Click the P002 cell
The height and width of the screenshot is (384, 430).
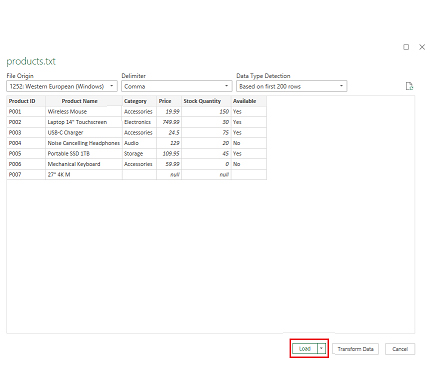[x=26, y=122]
